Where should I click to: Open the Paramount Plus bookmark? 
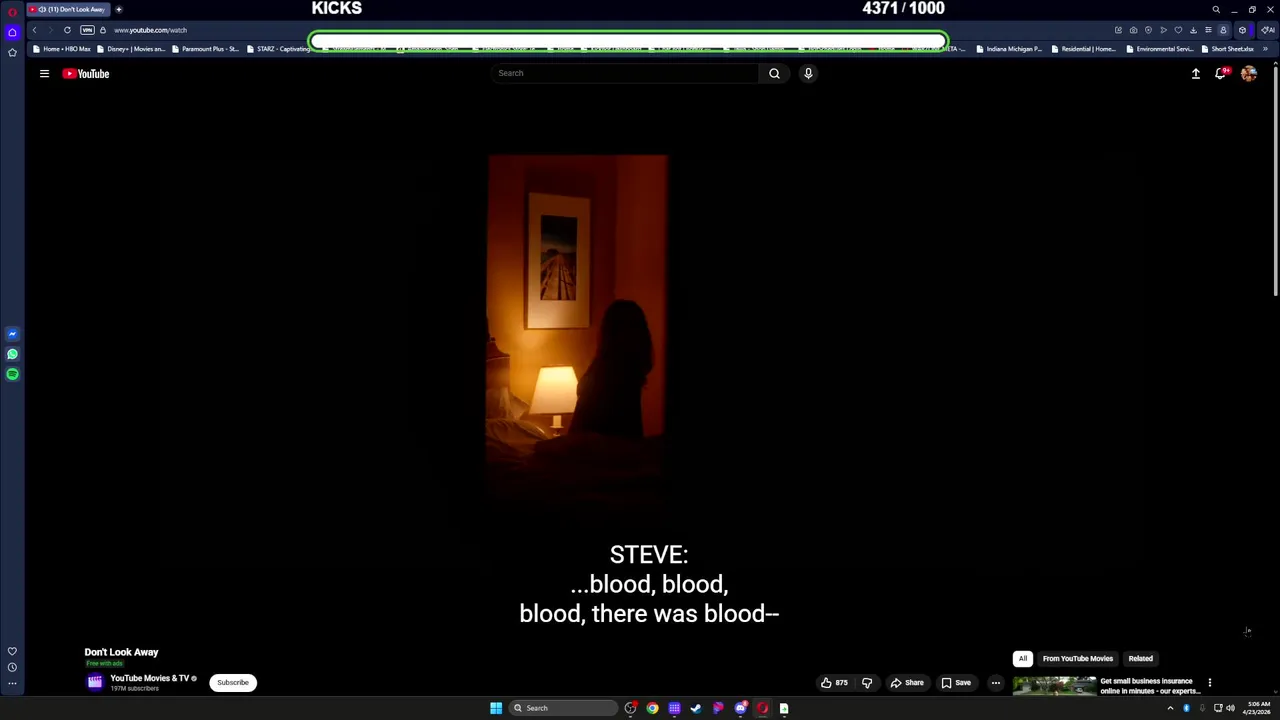(205, 49)
